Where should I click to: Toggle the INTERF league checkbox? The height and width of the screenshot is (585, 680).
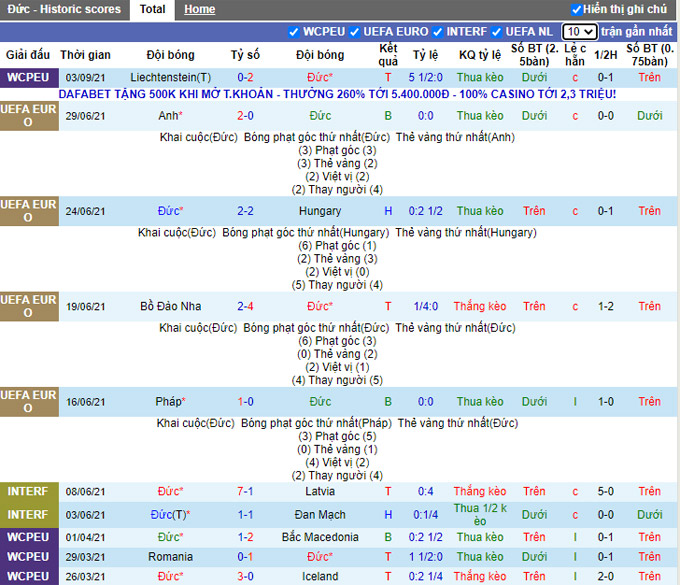click(438, 32)
